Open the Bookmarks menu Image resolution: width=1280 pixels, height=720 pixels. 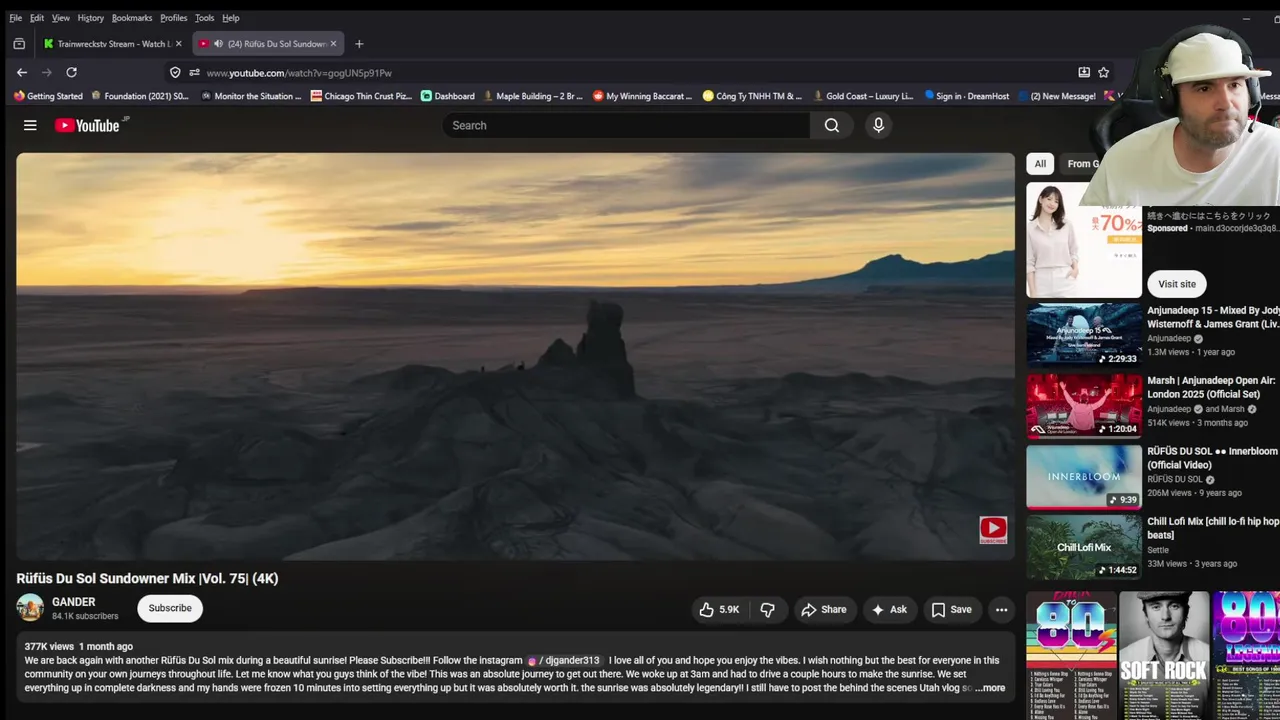pos(132,18)
